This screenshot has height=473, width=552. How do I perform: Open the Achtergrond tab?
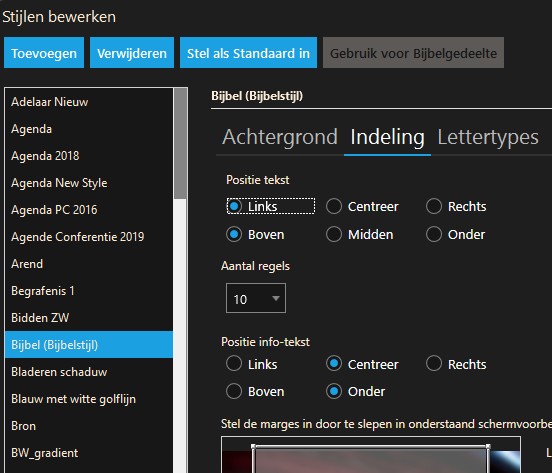pyautogui.click(x=280, y=137)
